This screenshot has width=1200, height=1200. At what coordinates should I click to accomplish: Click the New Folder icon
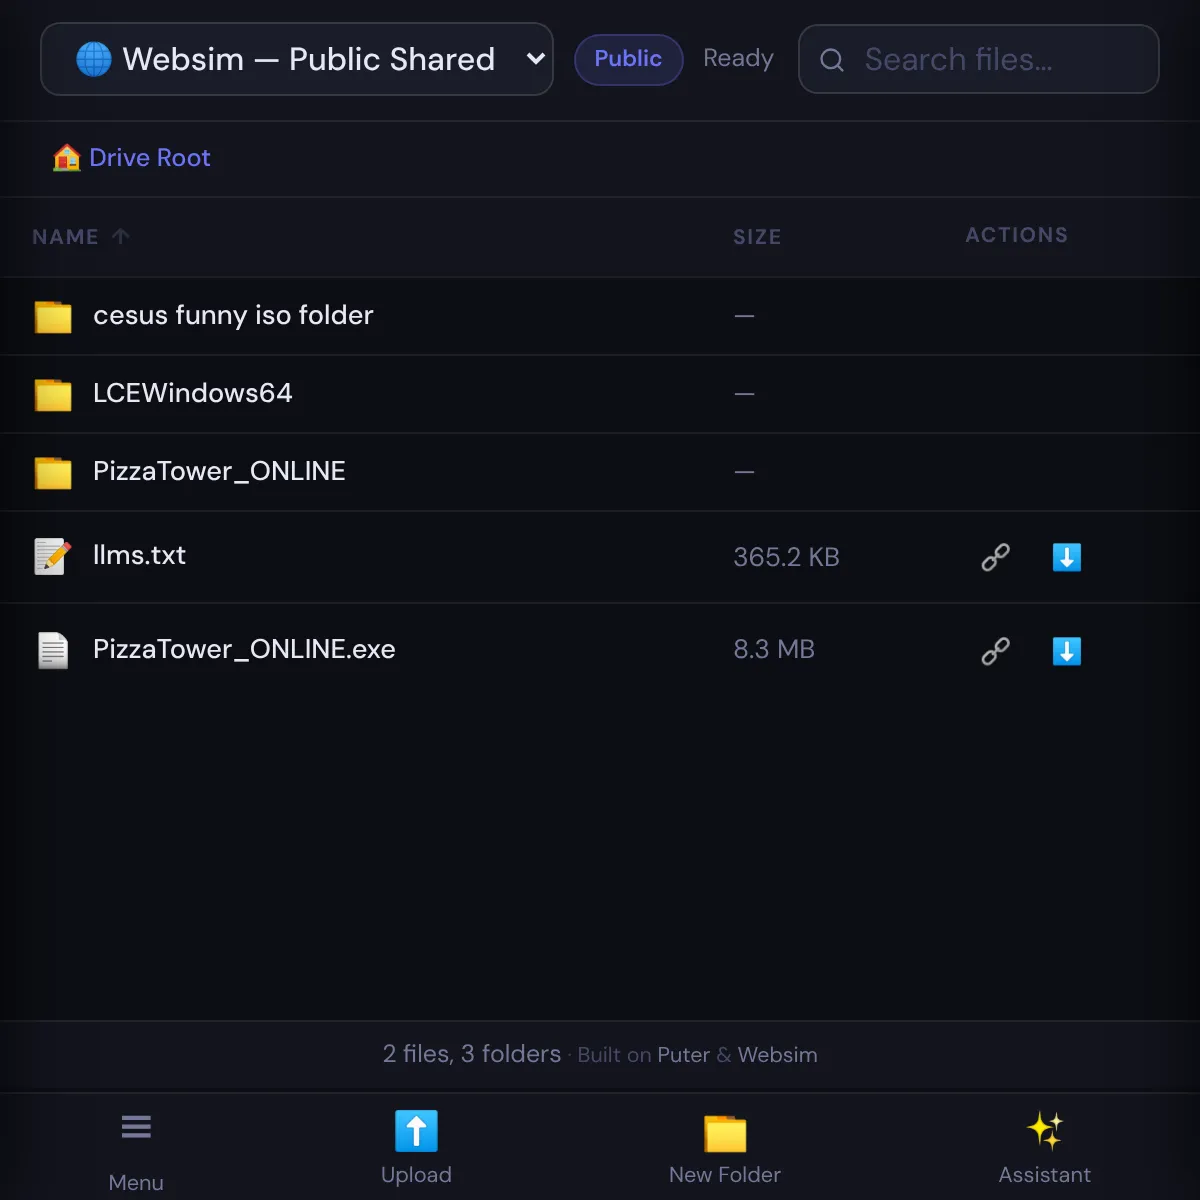pos(725,1133)
